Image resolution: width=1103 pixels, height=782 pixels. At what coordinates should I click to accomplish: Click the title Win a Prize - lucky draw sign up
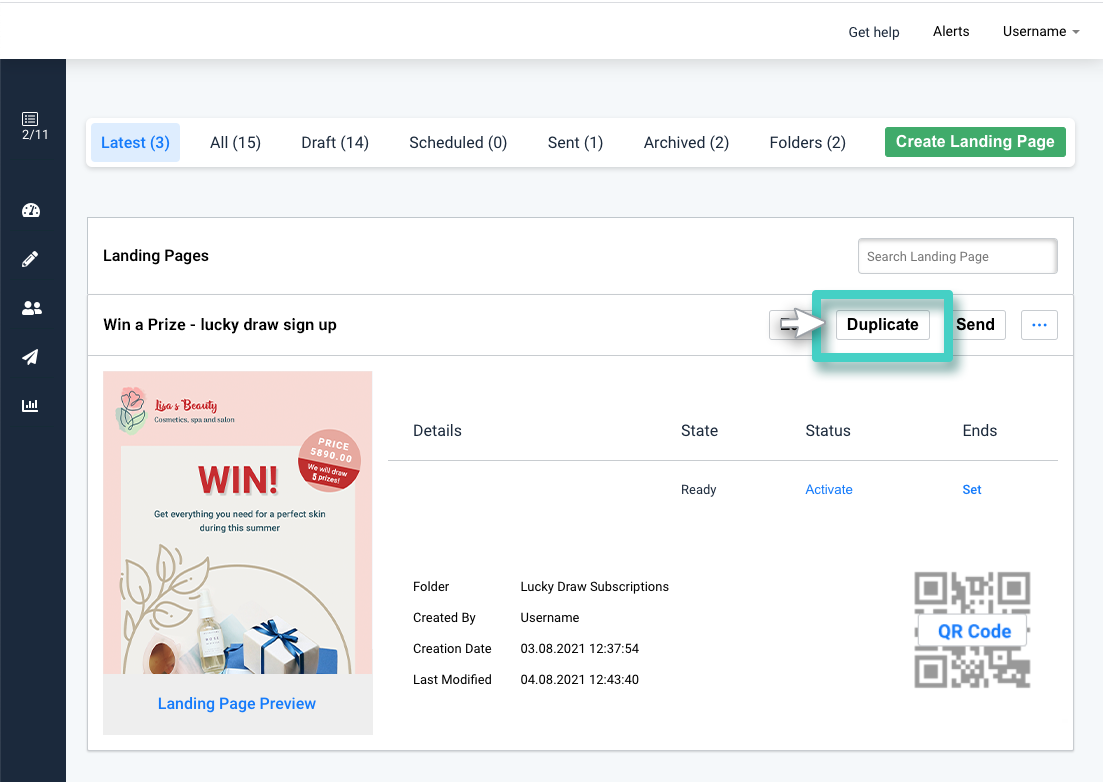click(219, 325)
